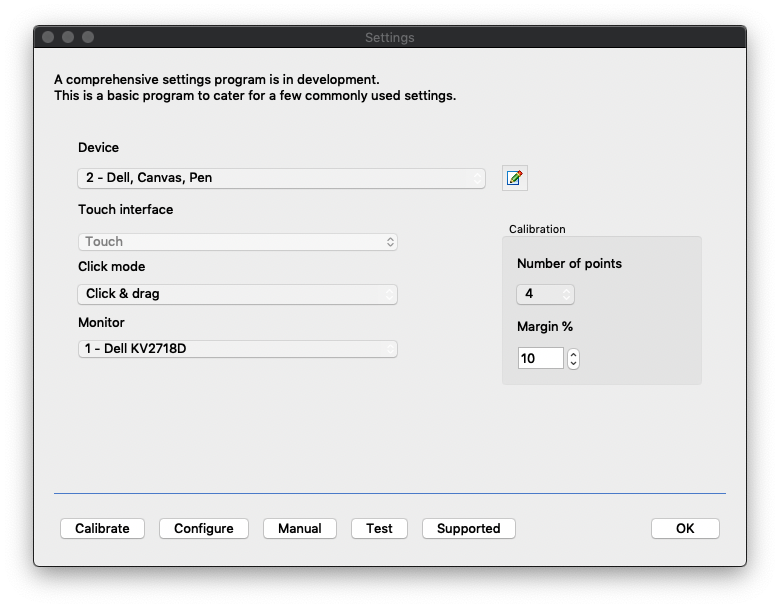This screenshot has height=608, width=780.
Task: Click the Test button
Action: (380, 528)
